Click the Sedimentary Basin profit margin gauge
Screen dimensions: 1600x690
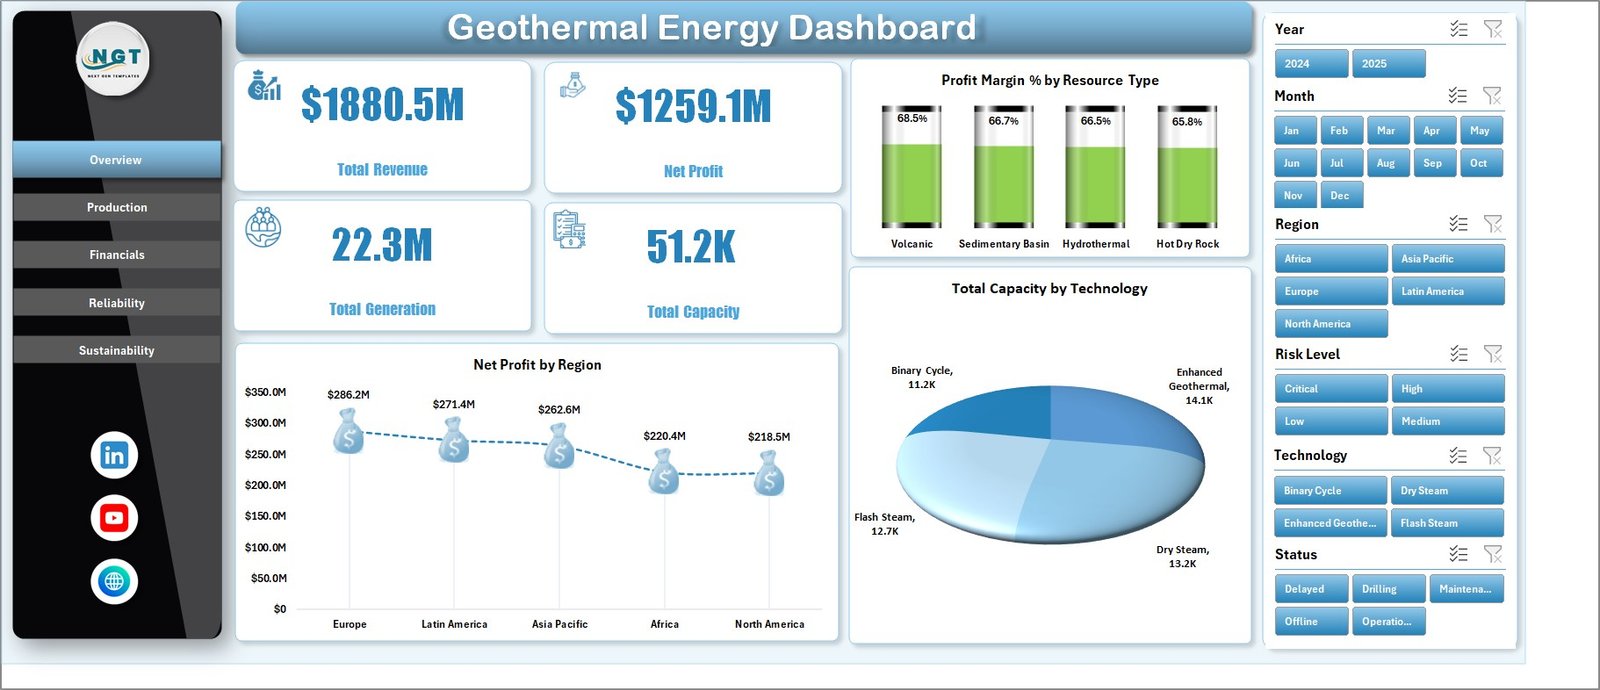1003,167
